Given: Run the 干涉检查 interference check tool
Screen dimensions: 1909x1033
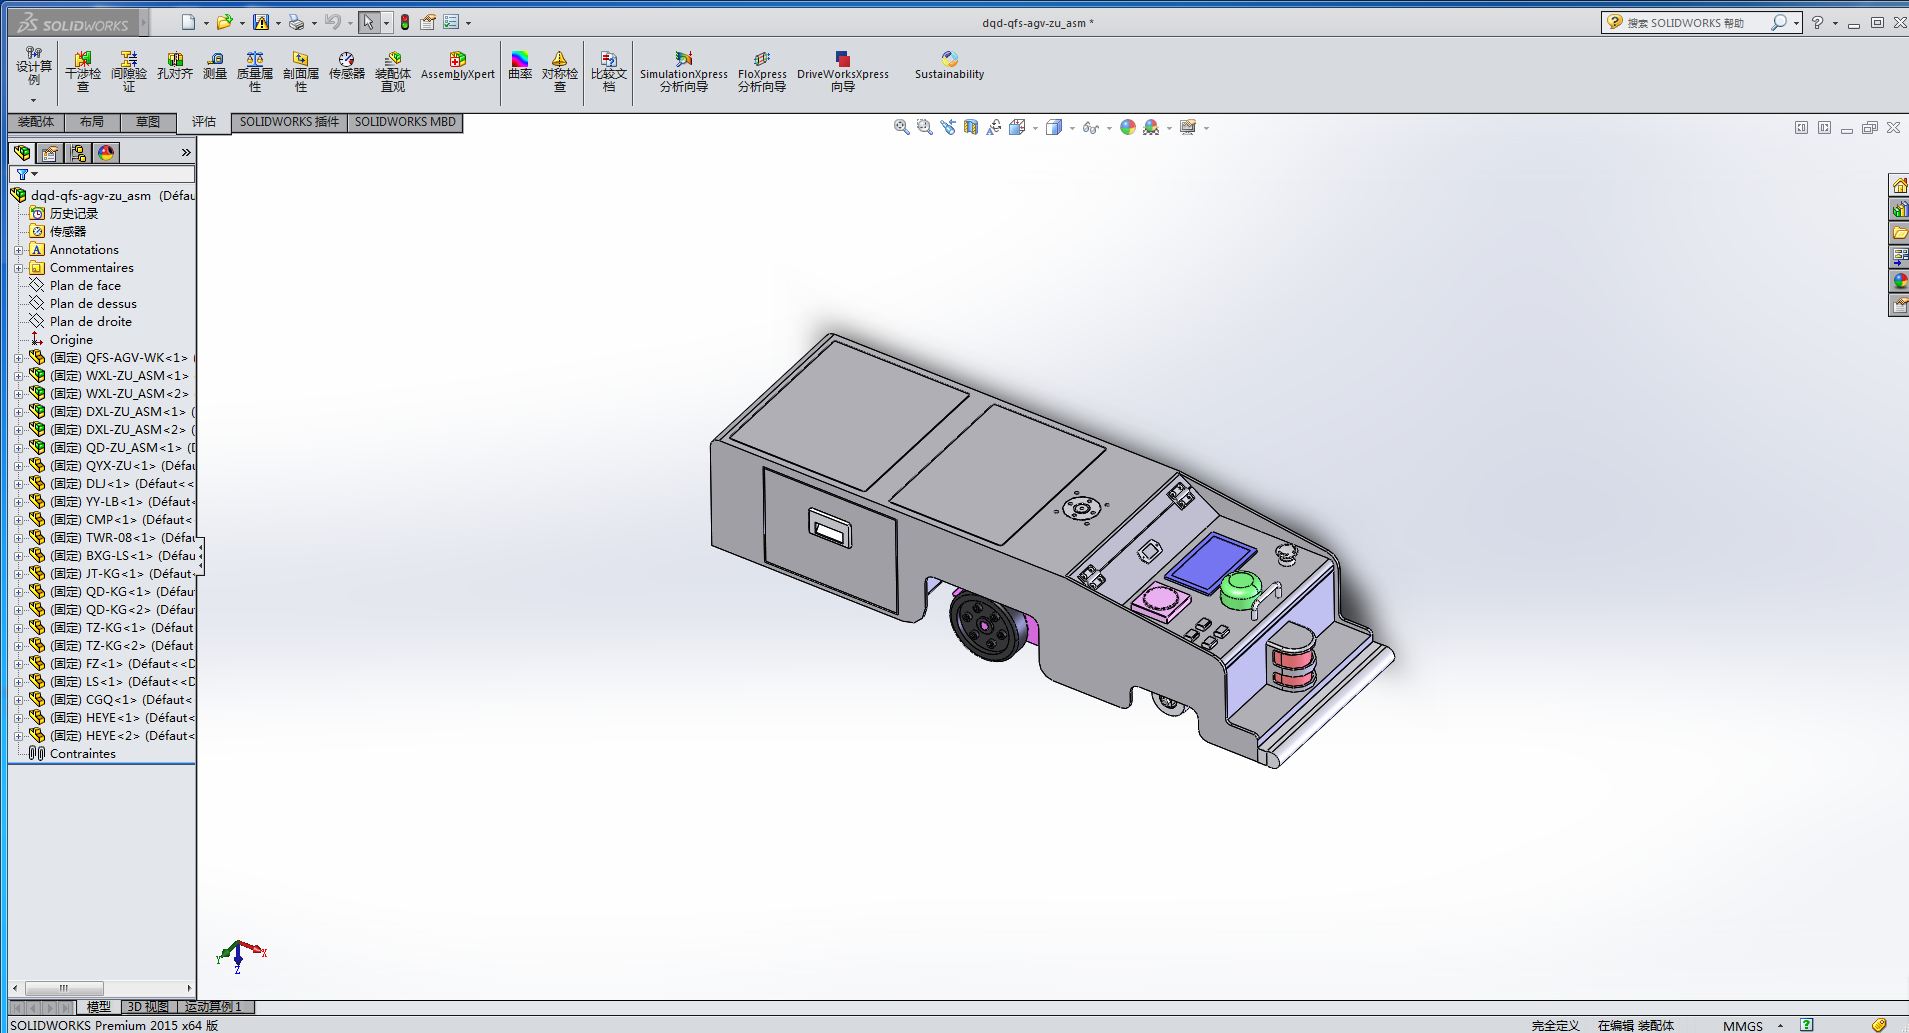Looking at the screenshot, I should [x=83, y=71].
